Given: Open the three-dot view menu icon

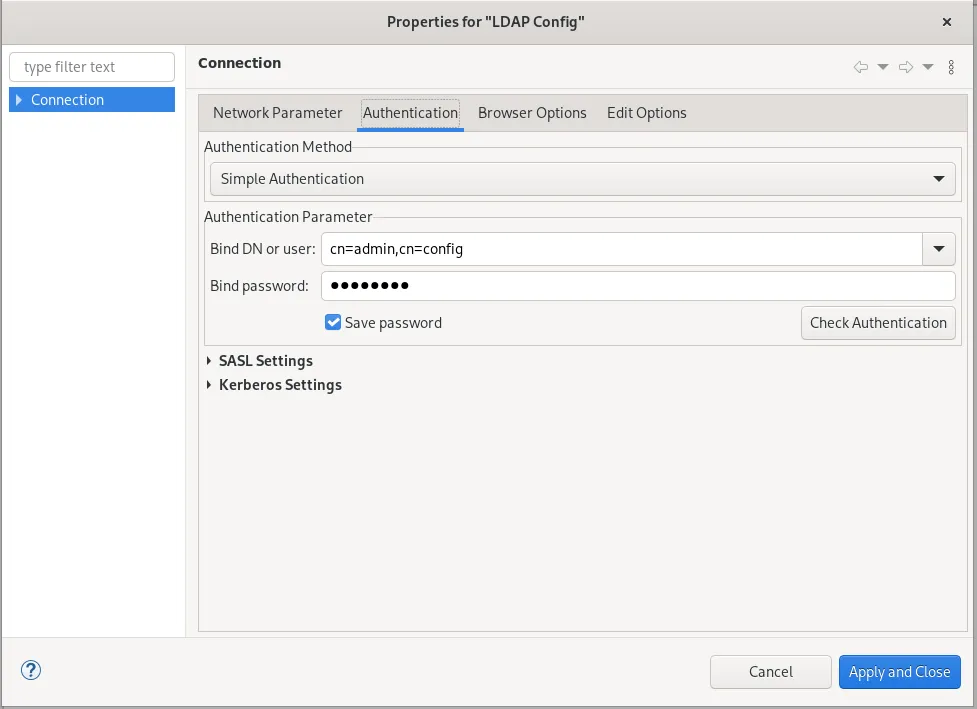Looking at the screenshot, I should (950, 66).
